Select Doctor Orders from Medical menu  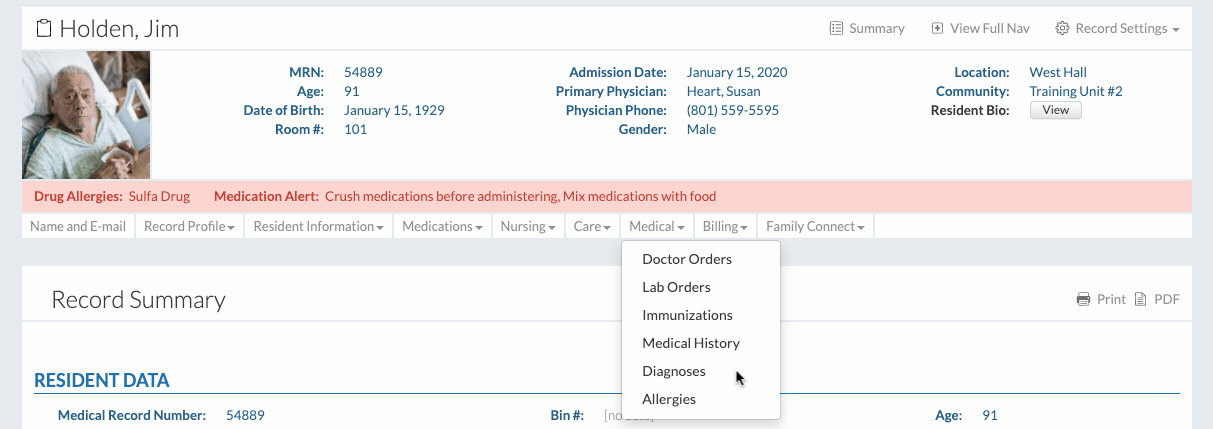pos(687,259)
